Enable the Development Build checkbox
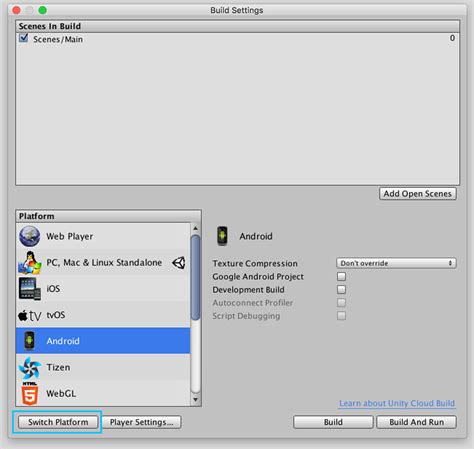 click(x=341, y=289)
